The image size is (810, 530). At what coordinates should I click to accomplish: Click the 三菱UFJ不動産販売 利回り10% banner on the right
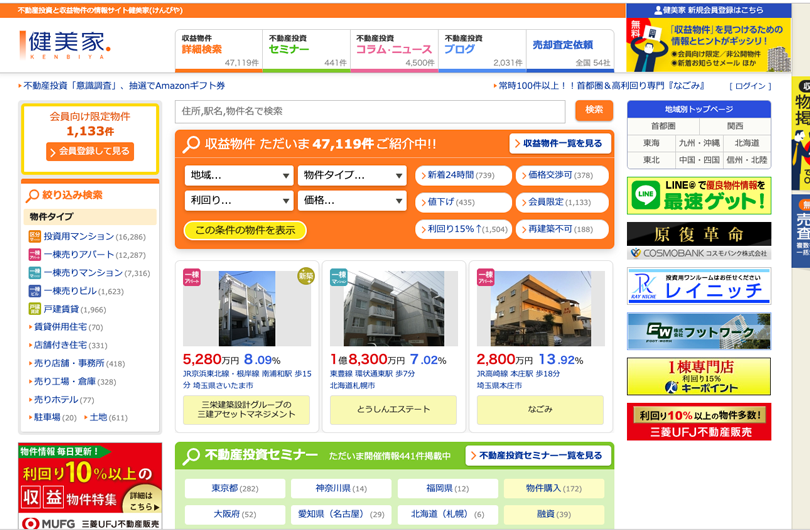699,422
